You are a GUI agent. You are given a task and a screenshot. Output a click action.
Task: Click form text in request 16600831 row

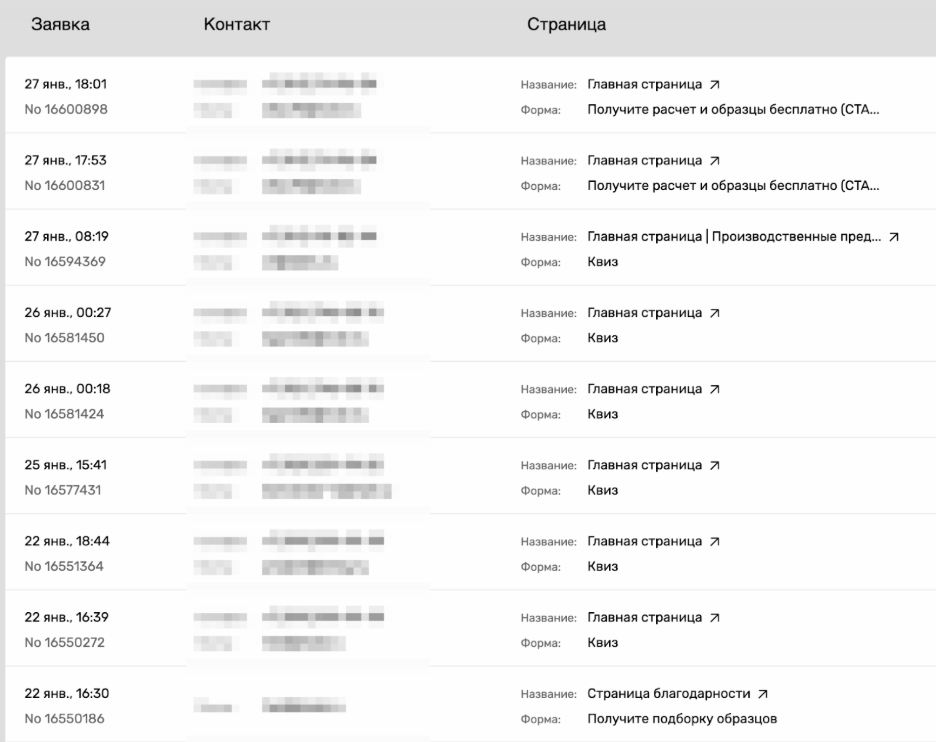coord(732,185)
